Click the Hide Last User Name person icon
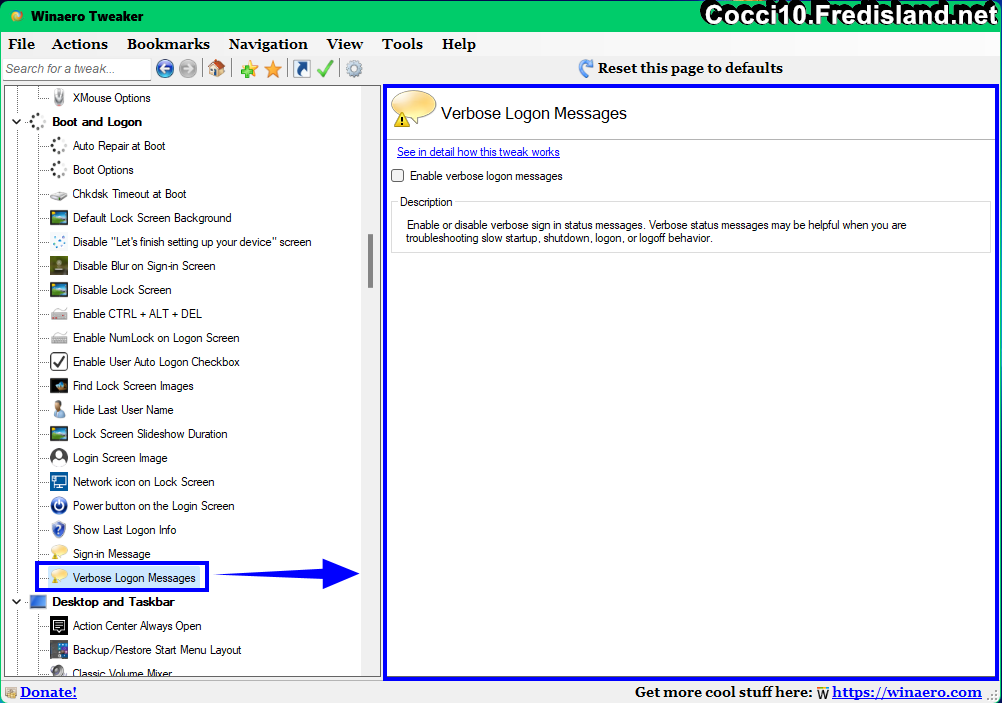 click(59, 410)
